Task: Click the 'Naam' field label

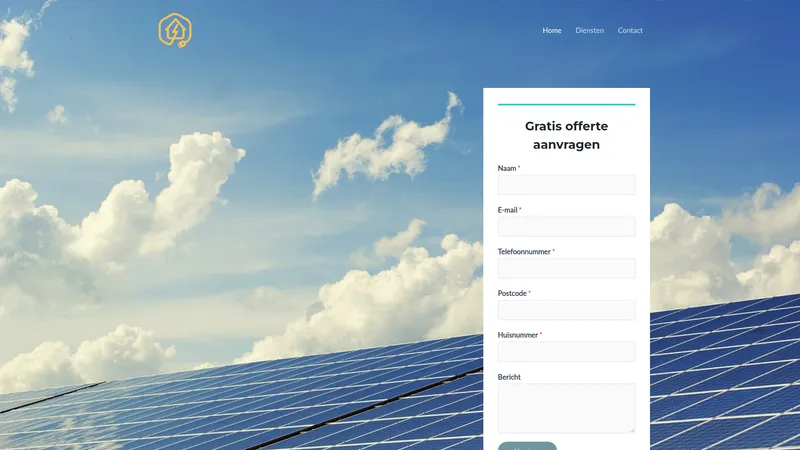Action: (507, 168)
